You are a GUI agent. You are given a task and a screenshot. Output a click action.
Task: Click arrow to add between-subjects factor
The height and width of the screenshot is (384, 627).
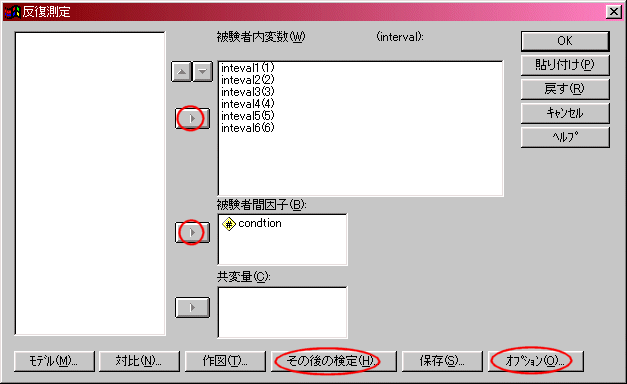192,232
